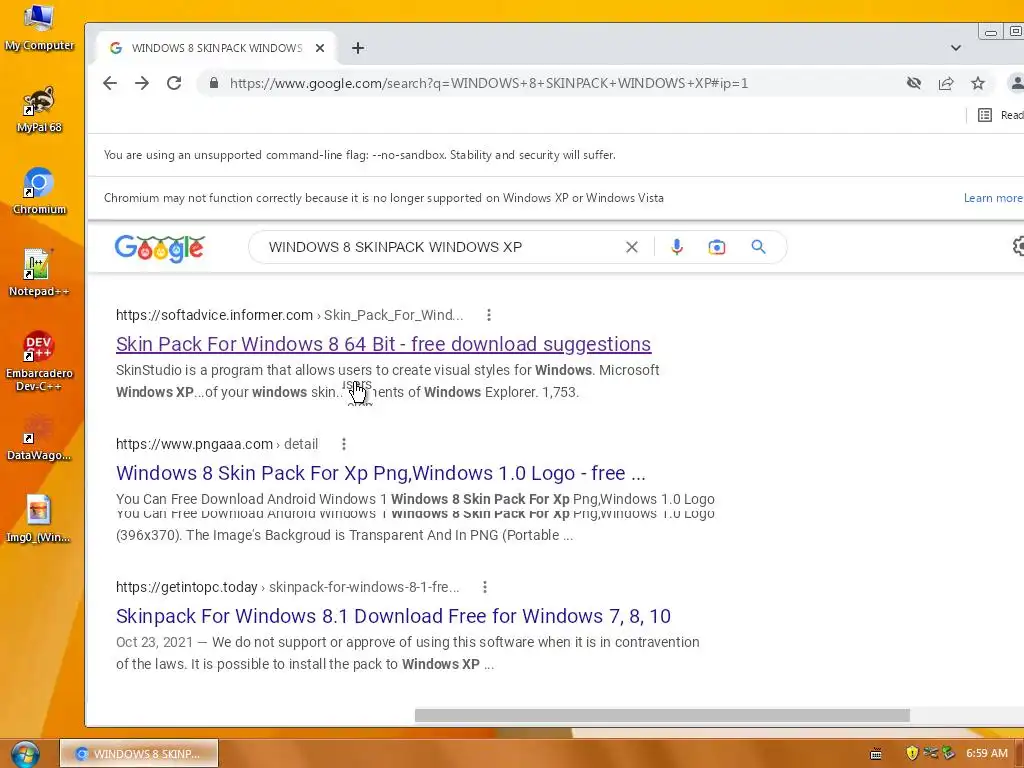Reload the current page
Viewport: 1024px width, 768px height.
[174, 83]
